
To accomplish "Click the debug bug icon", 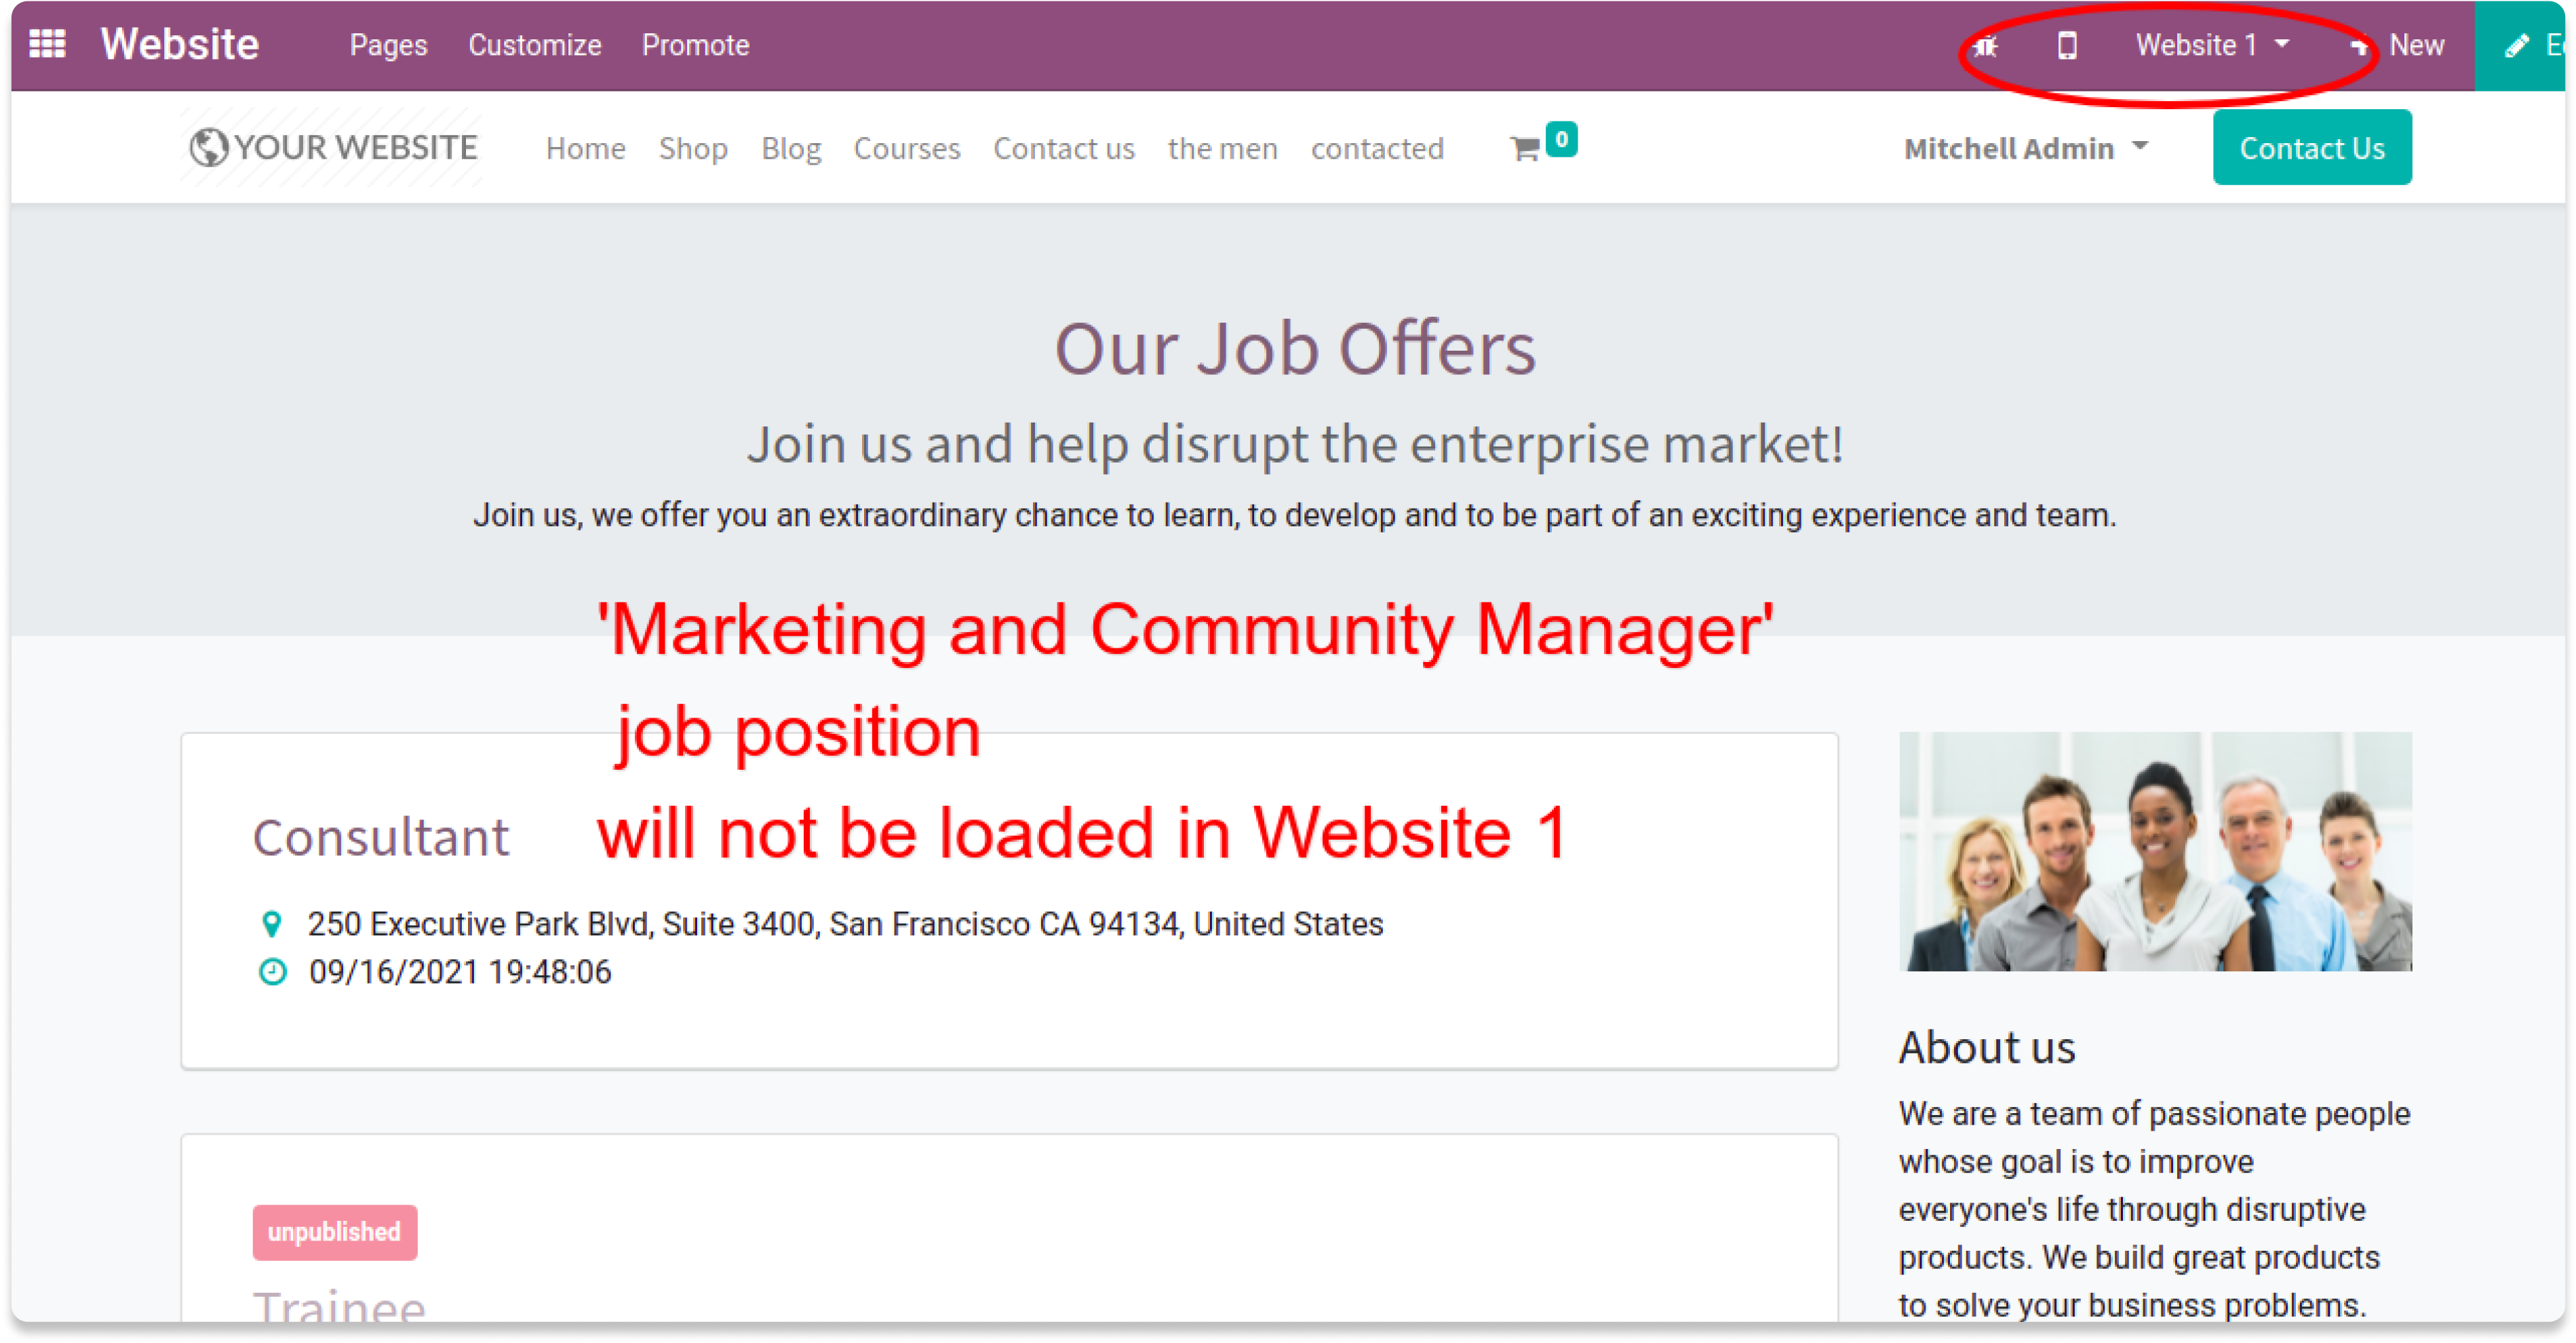I will click(x=1986, y=46).
